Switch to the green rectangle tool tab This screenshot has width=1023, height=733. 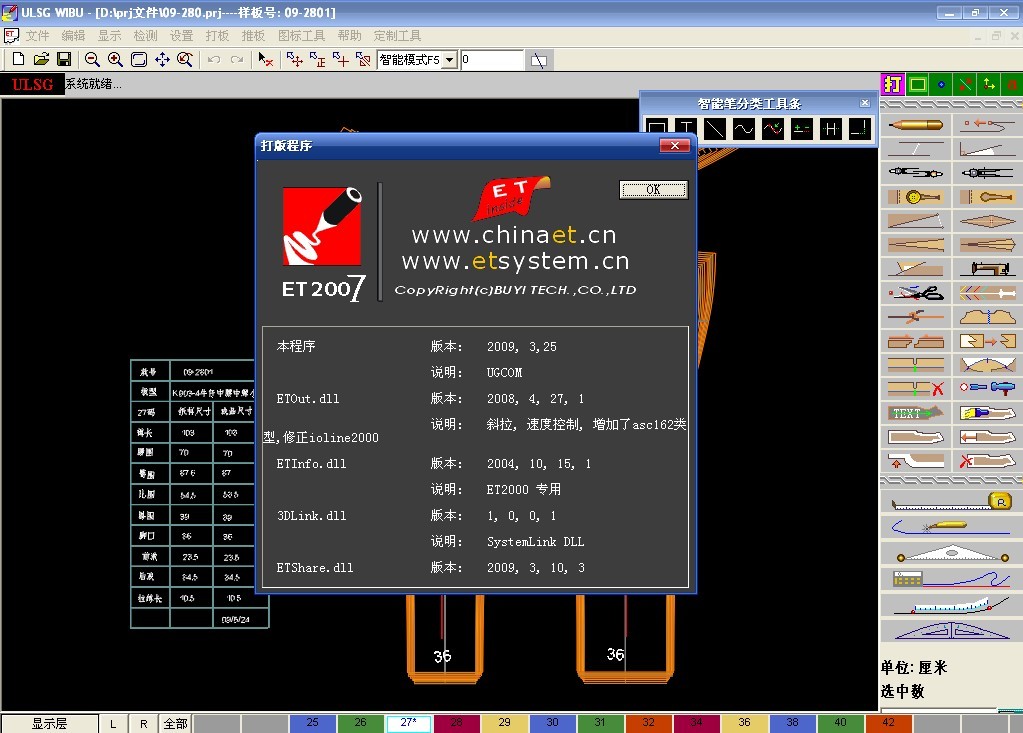pos(917,84)
